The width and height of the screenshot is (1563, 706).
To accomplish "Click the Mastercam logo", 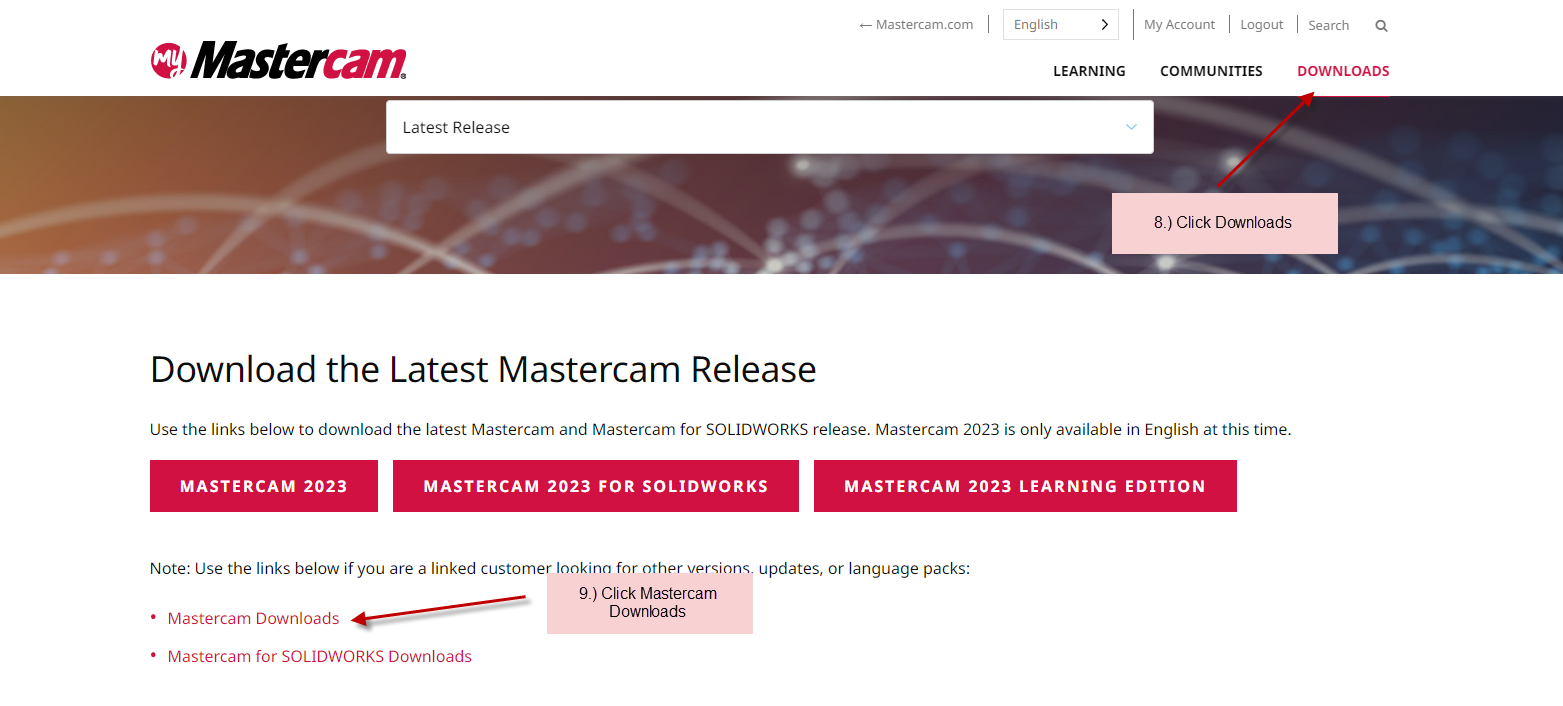I will 278,61.
